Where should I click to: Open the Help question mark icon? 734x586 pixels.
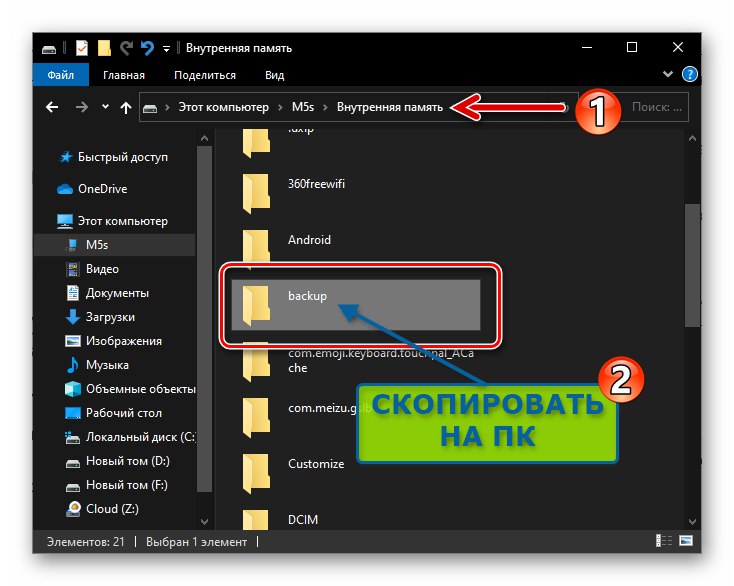point(690,74)
